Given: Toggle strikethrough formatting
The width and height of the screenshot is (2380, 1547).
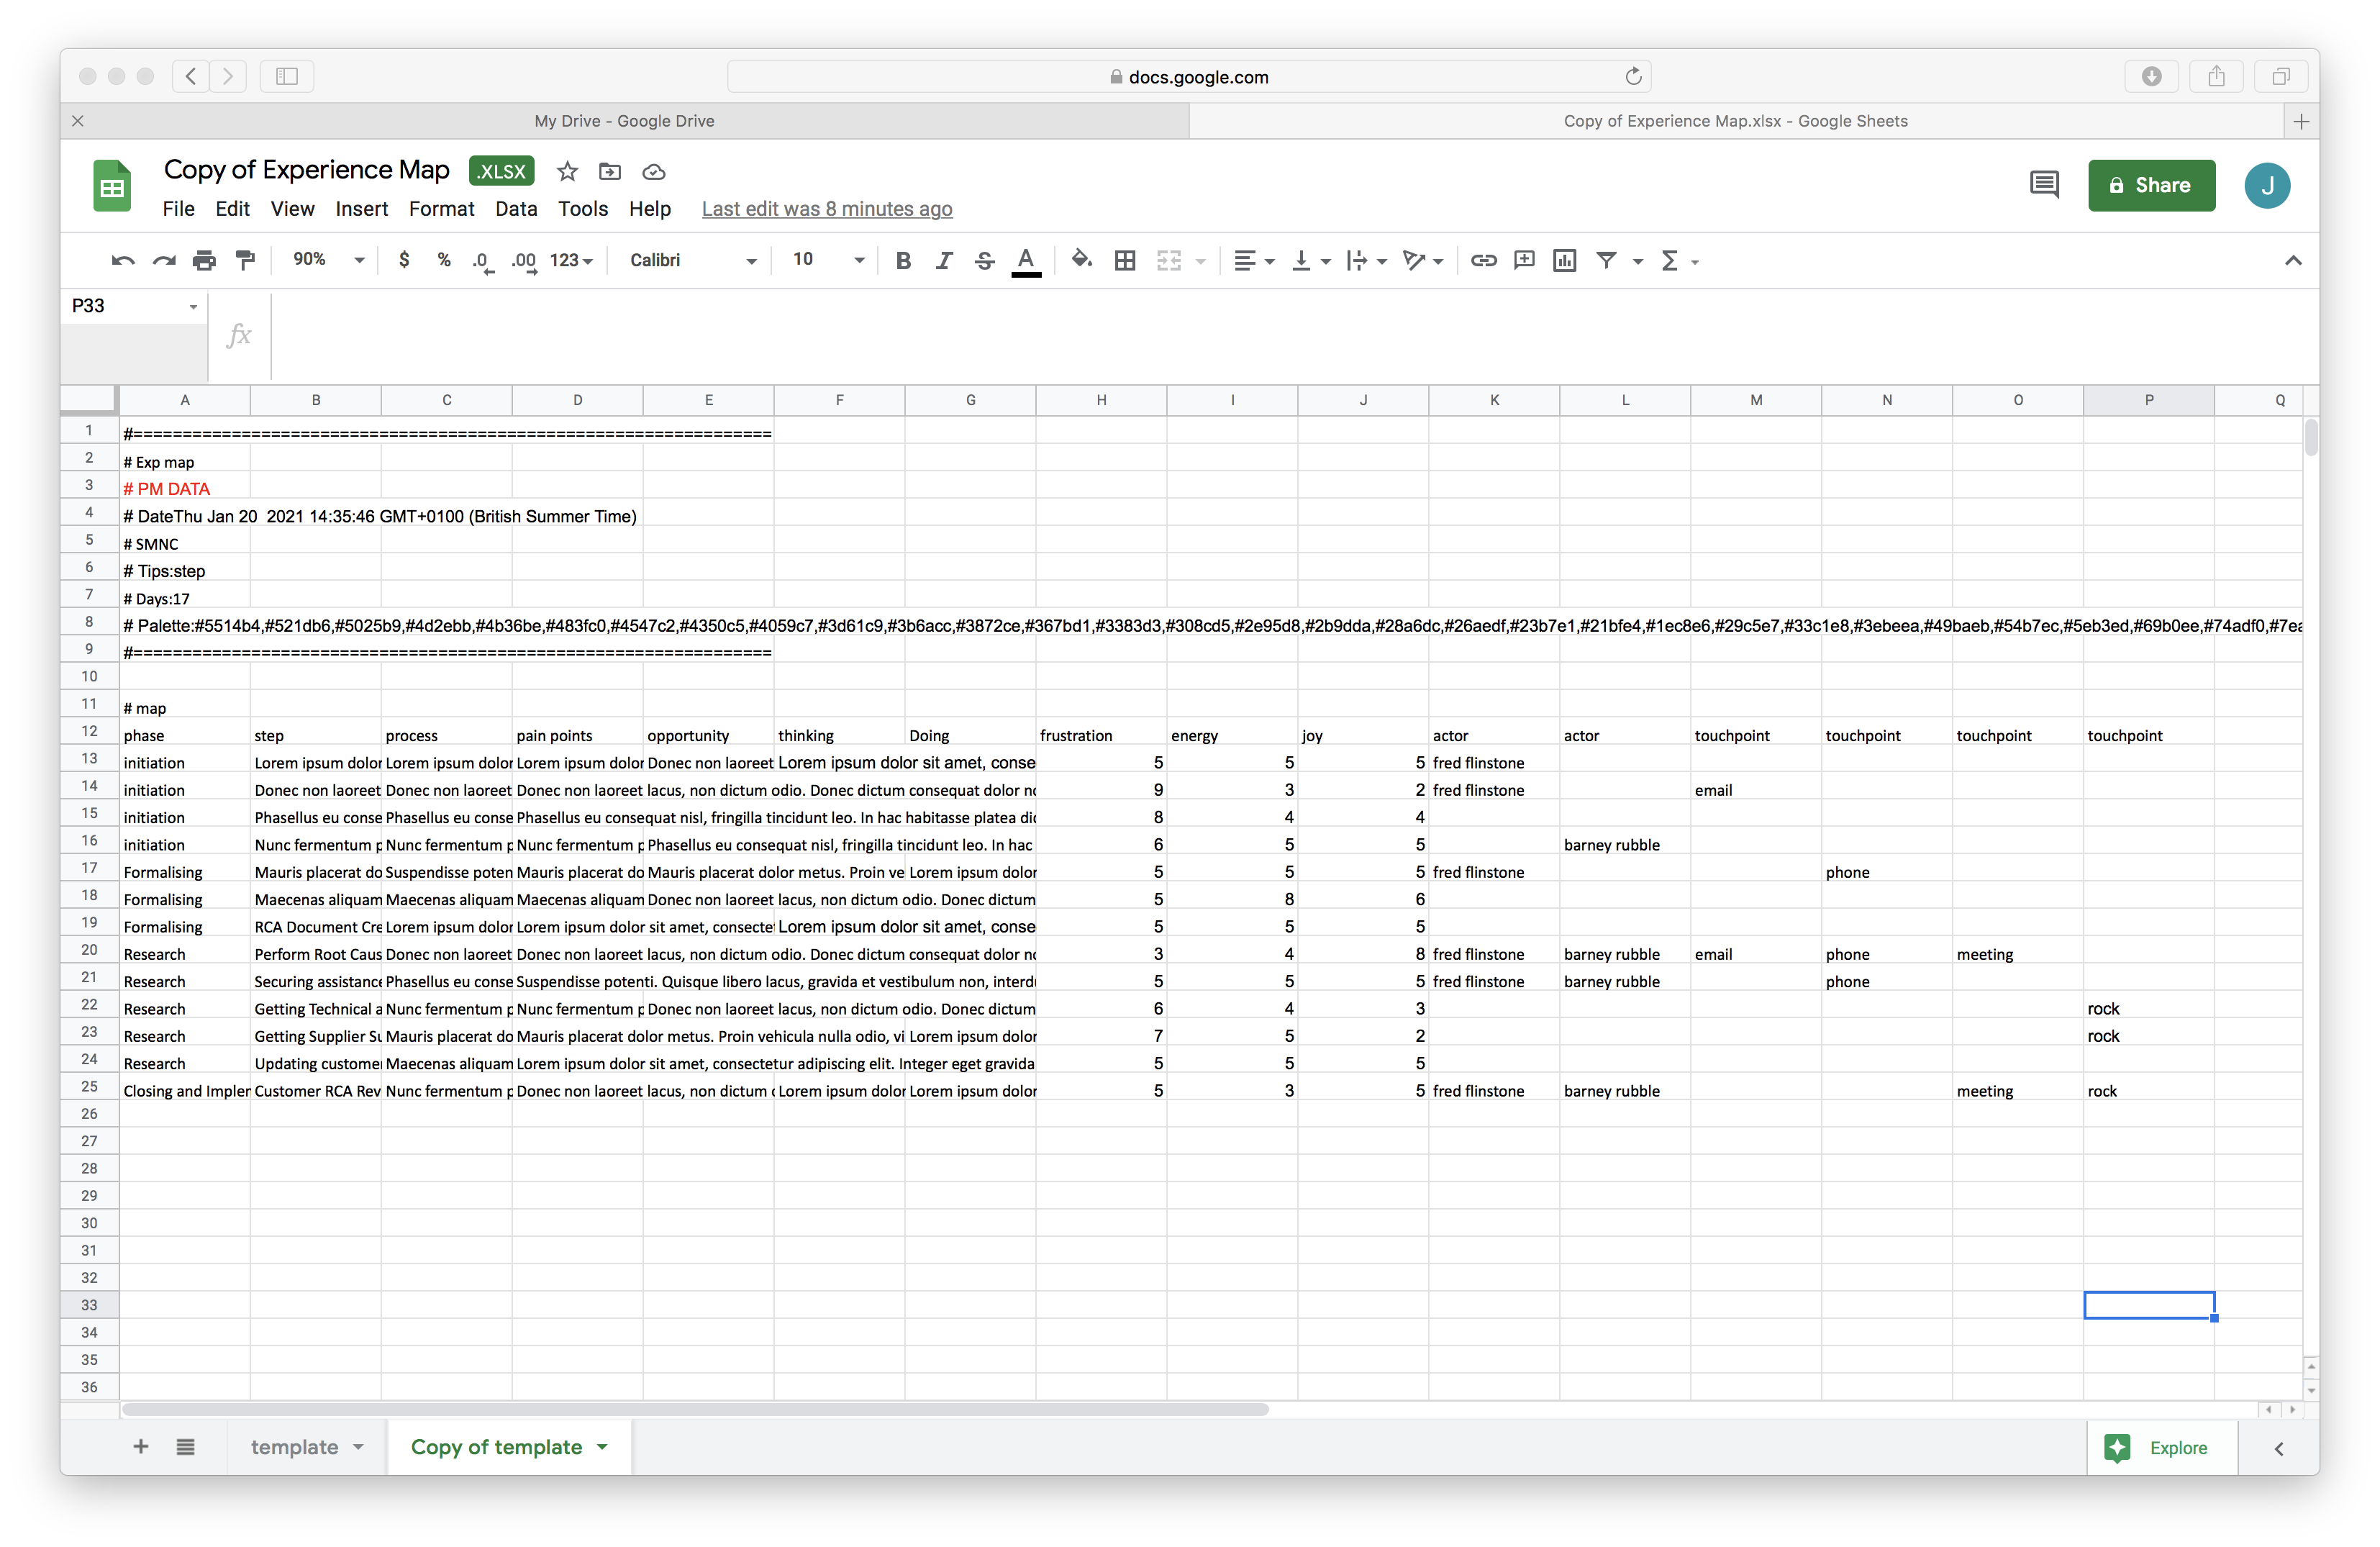Looking at the screenshot, I should 985,260.
